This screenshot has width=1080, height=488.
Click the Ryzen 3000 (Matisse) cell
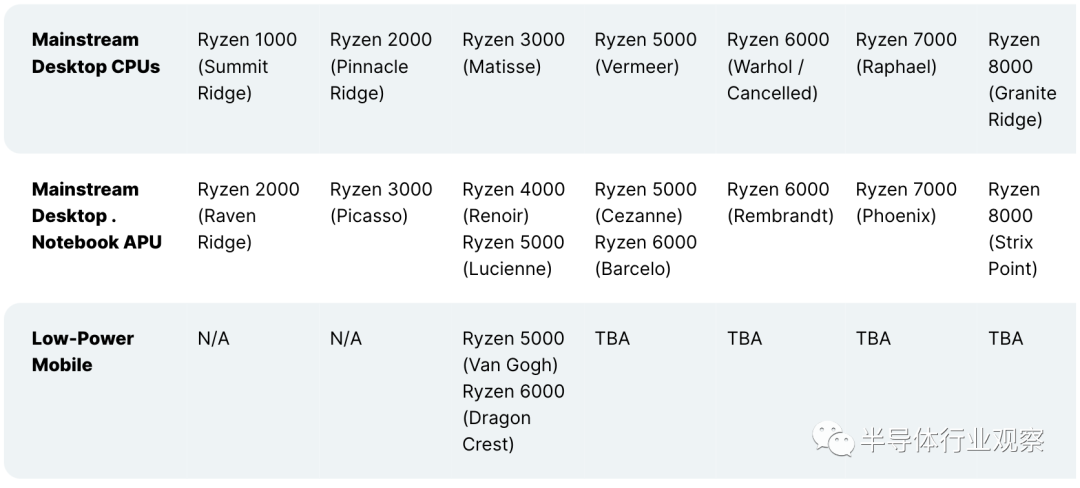coord(513,53)
